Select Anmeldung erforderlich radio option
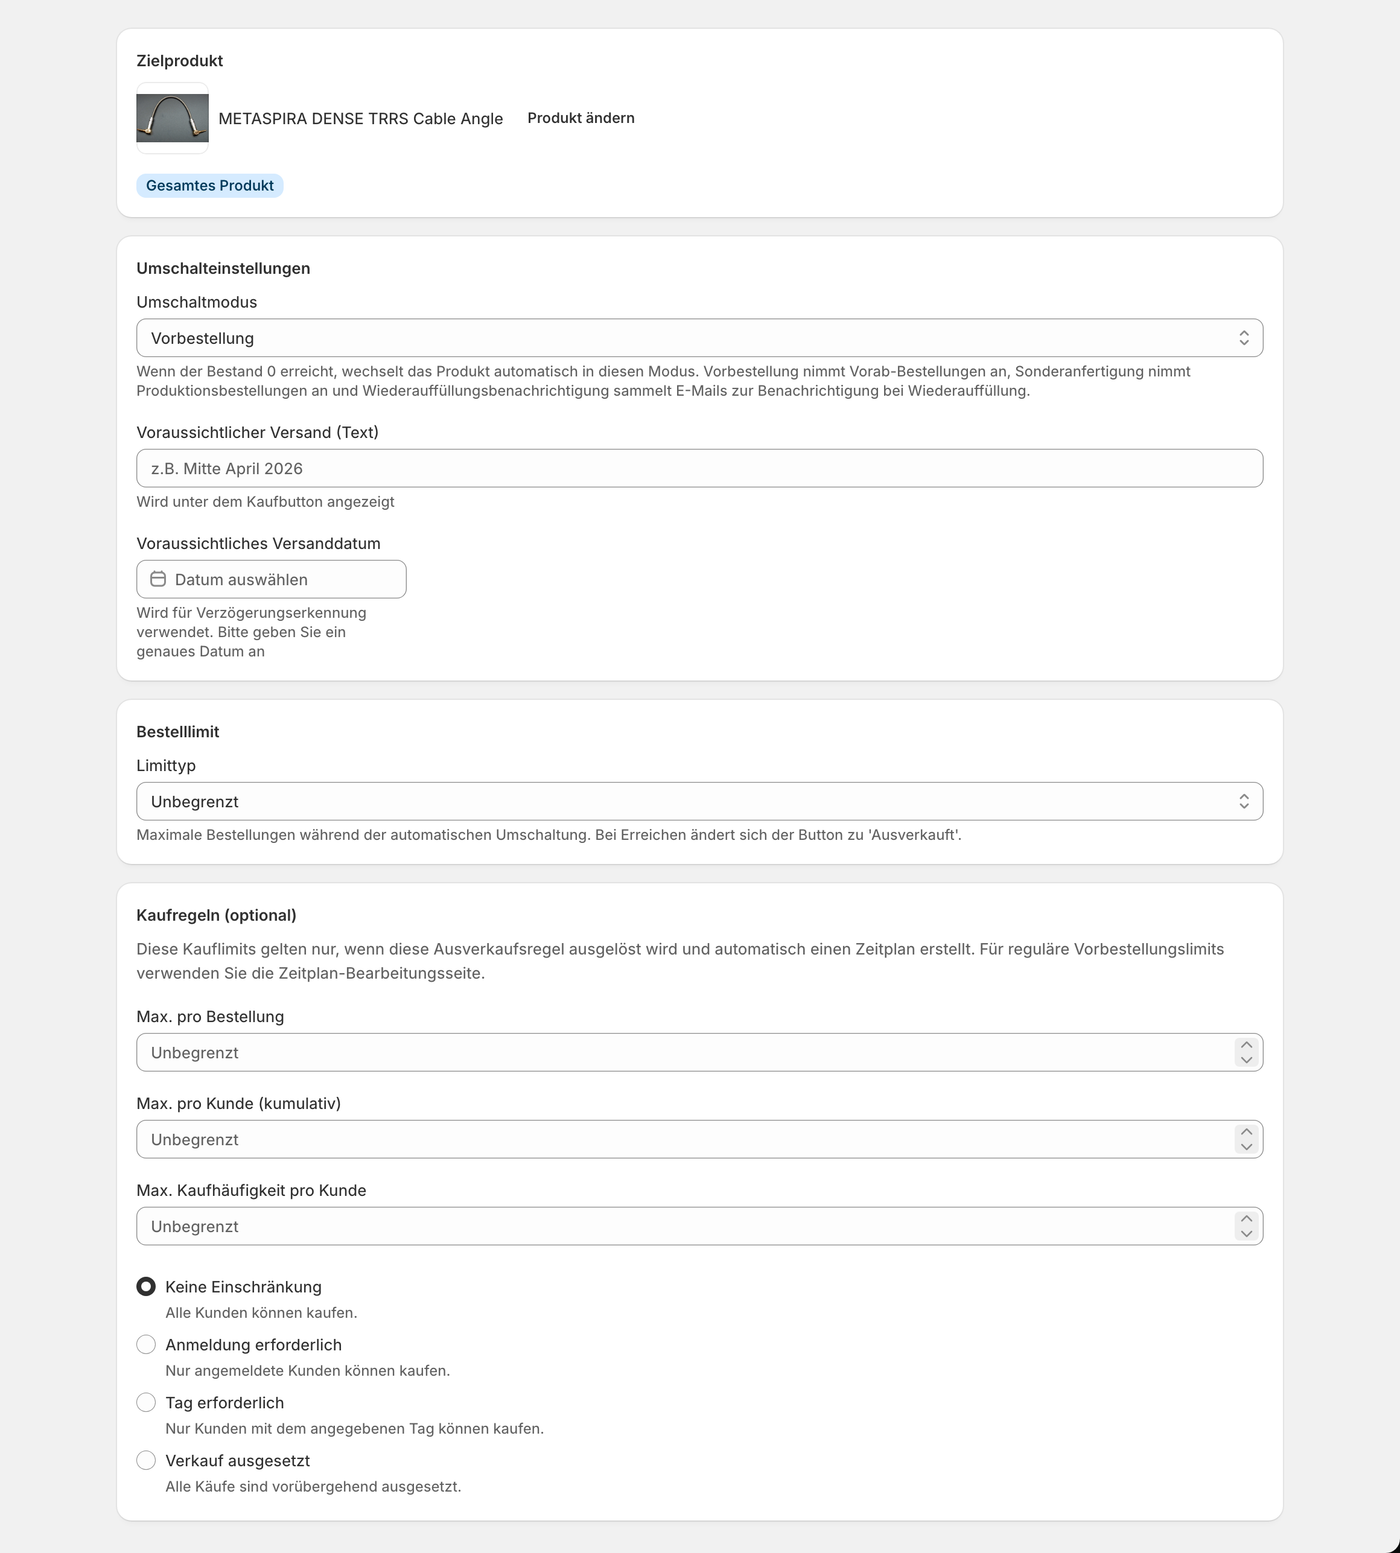The height and width of the screenshot is (1553, 1400). tap(146, 1345)
